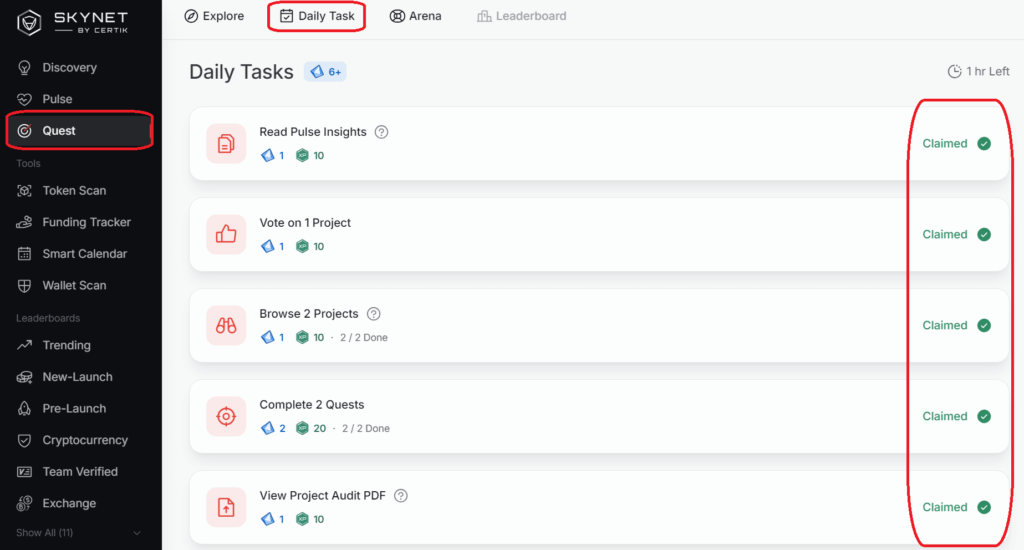Click Claimed on Complete 2 Quests

(957, 416)
